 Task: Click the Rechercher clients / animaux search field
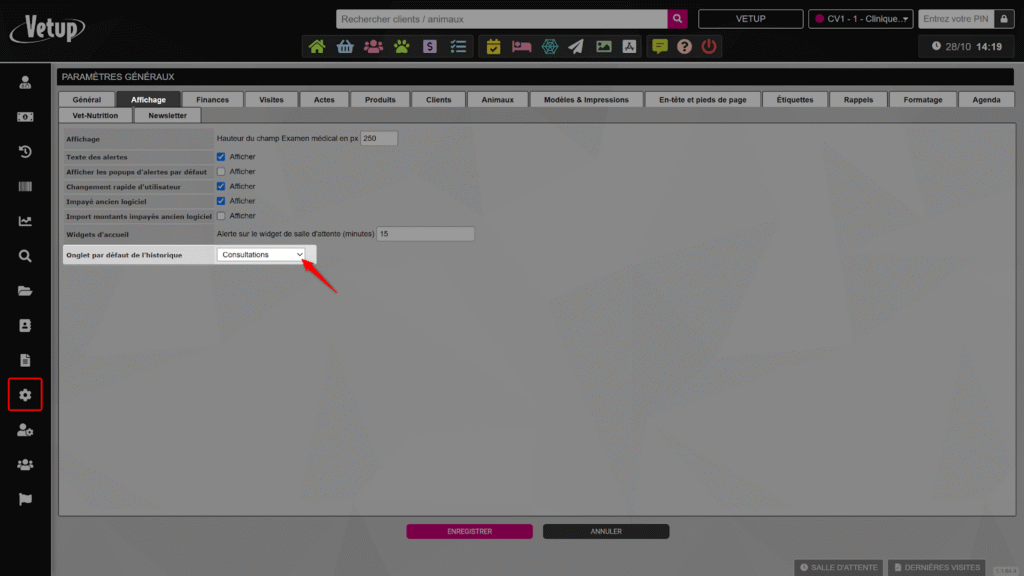coord(502,19)
